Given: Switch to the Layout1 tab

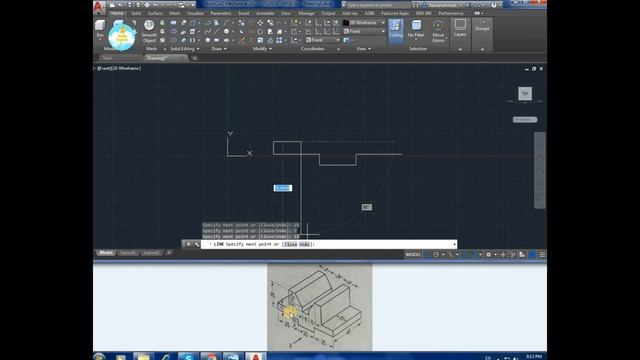Looking at the screenshot, I should coord(128,253).
